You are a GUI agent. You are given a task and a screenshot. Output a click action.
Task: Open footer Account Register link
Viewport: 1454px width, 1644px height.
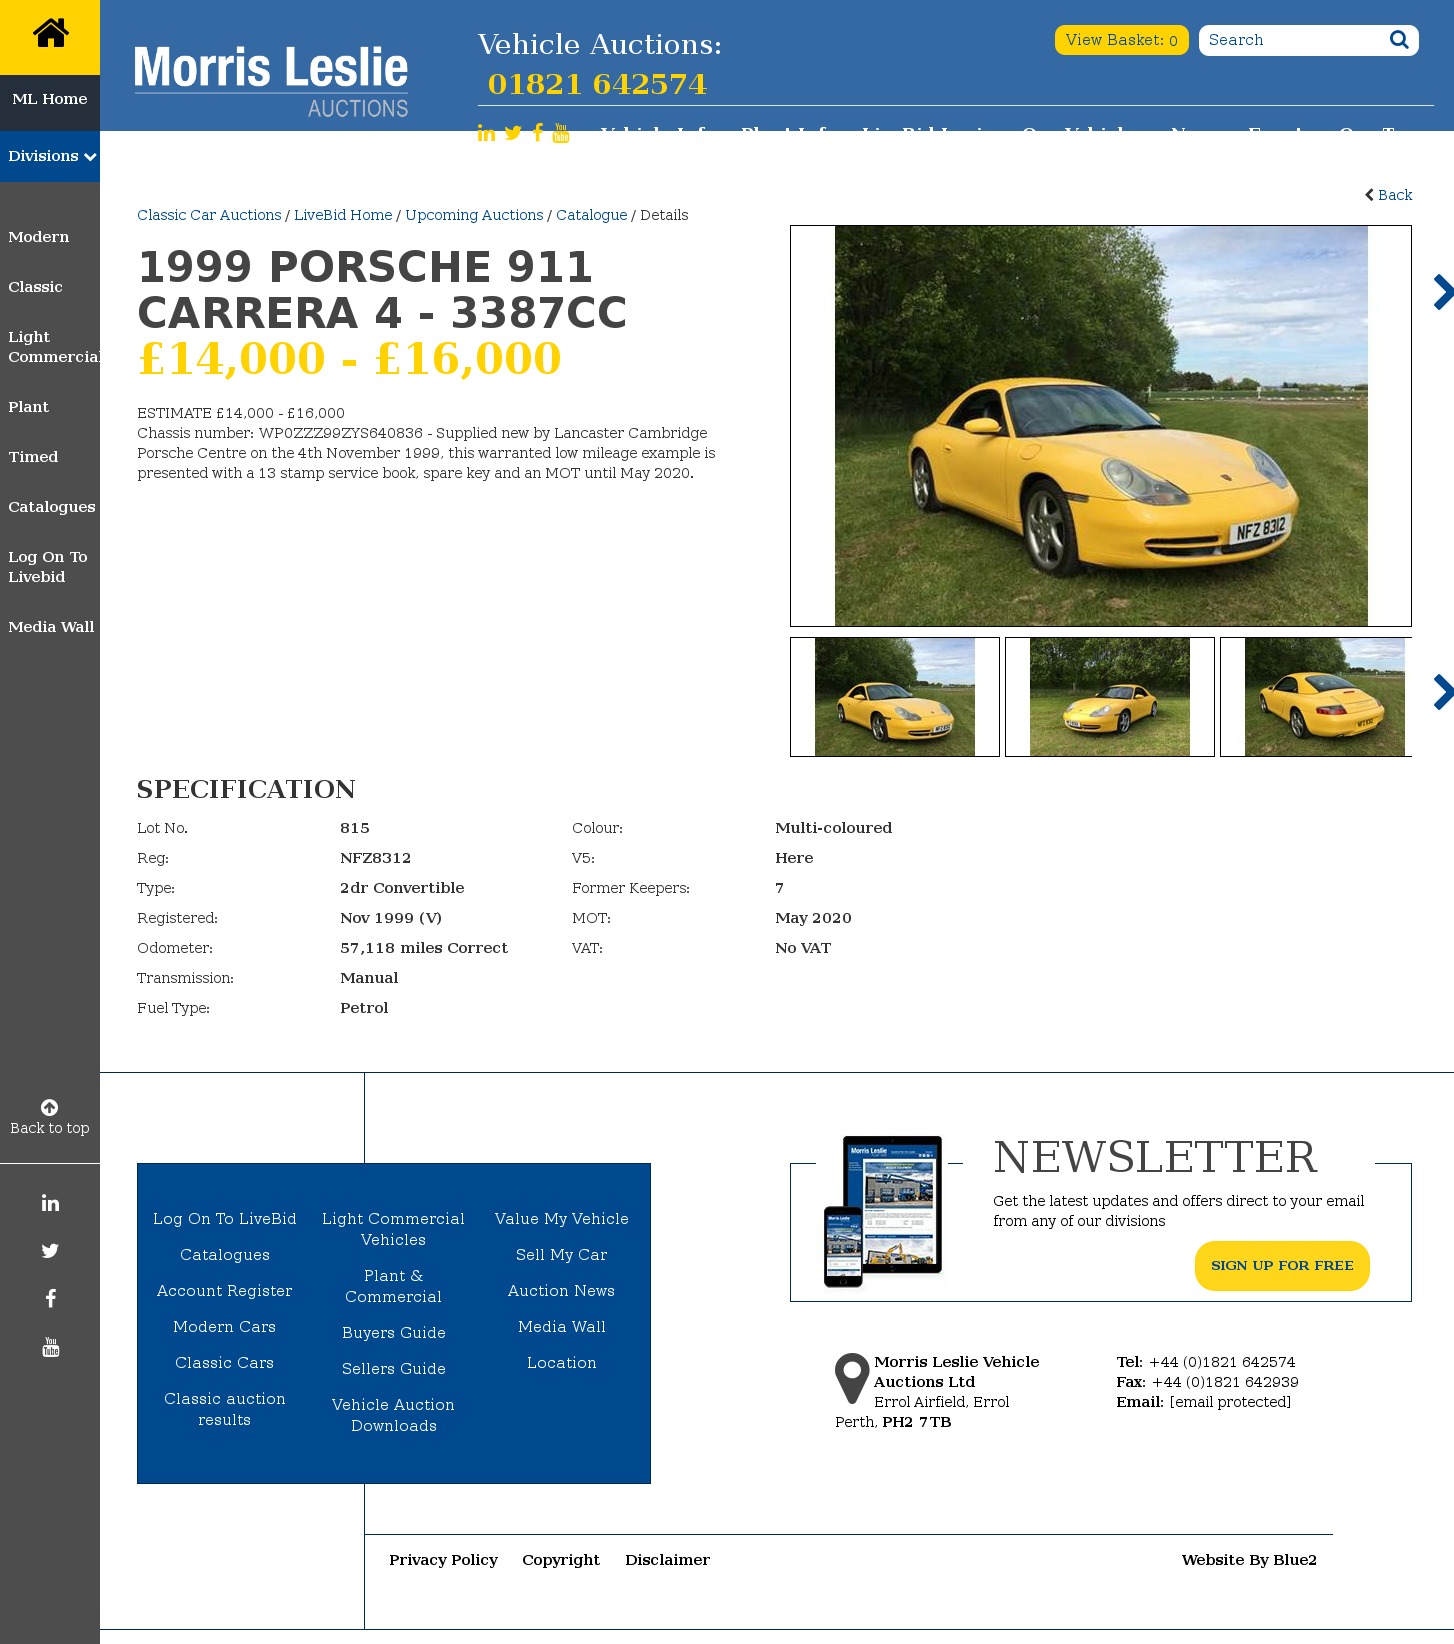(x=225, y=1291)
